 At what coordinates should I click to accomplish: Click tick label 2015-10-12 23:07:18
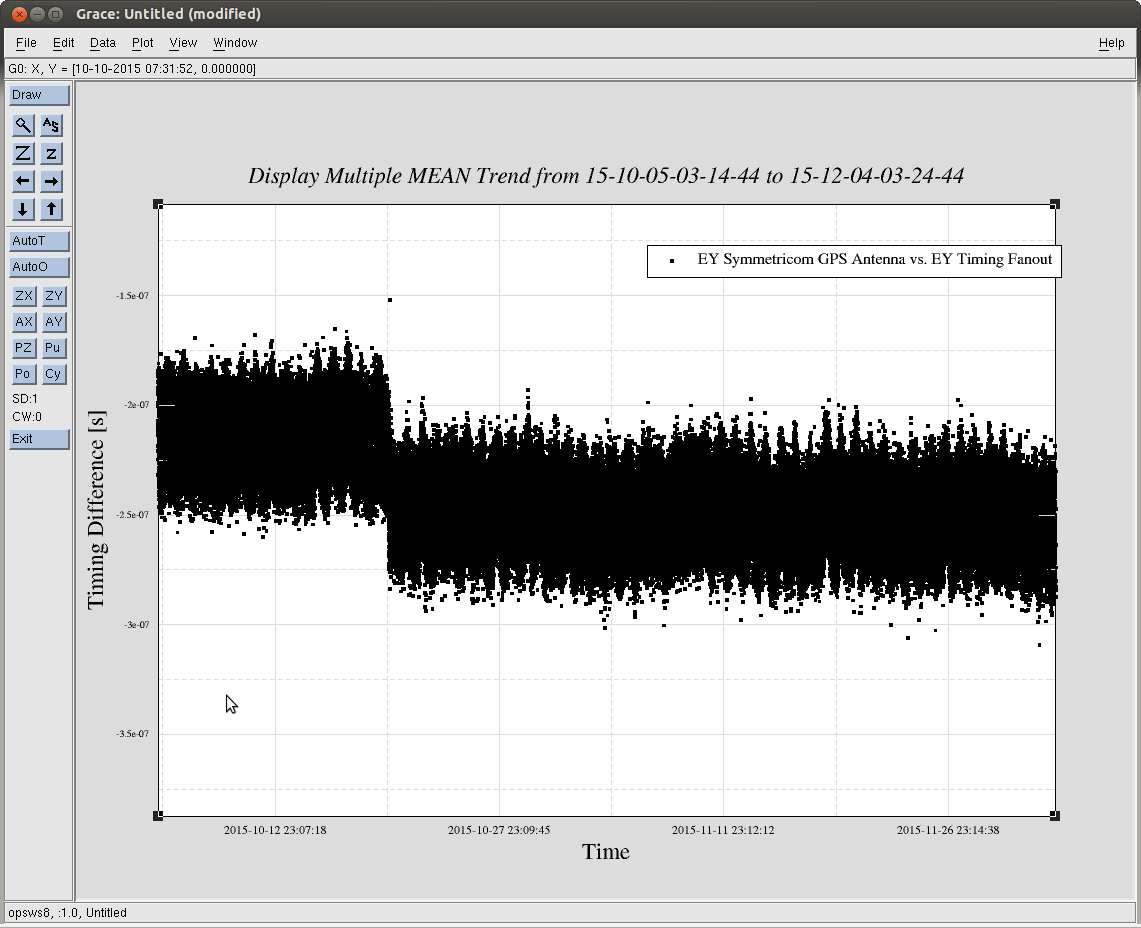click(x=275, y=830)
